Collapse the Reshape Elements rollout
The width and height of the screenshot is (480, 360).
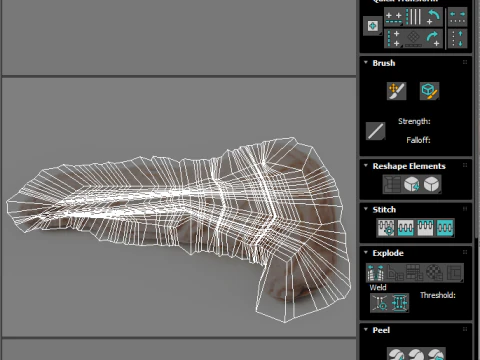coord(366,166)
